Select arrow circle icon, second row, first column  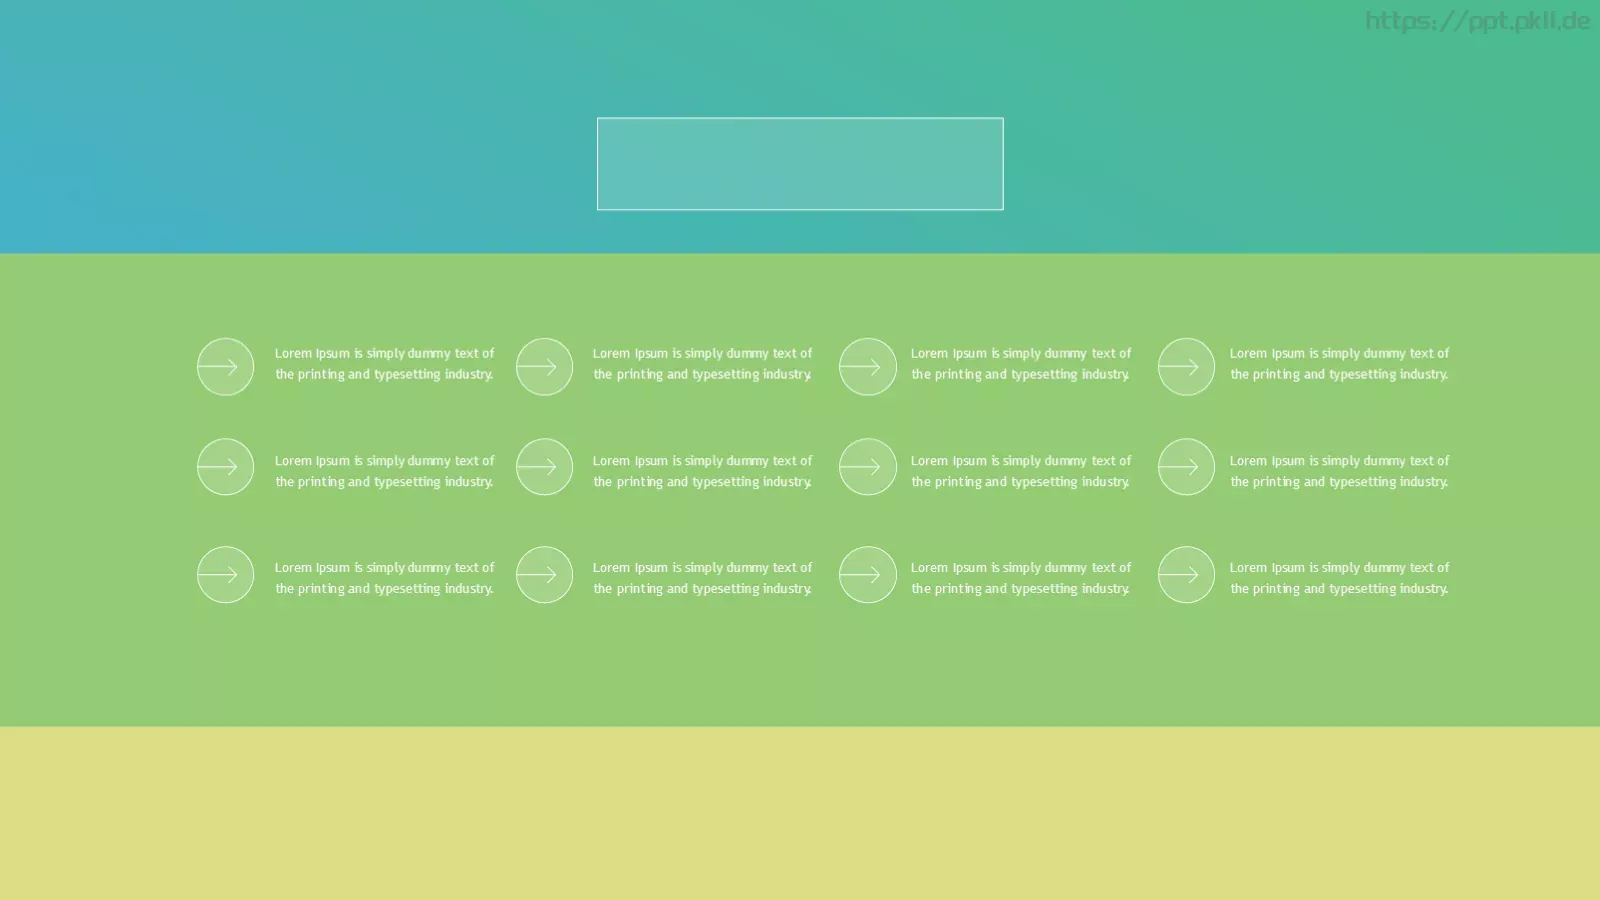tap(225, 467)
